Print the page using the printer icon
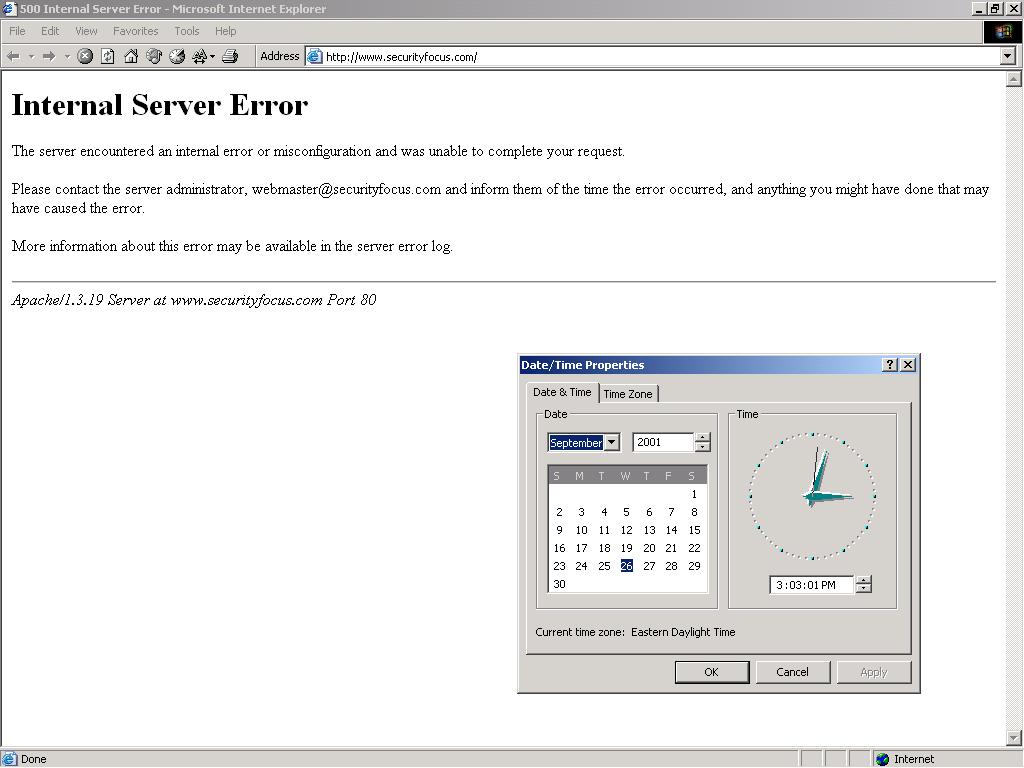The width and height of the screenshot is (1024, 768). coord(229,56)
